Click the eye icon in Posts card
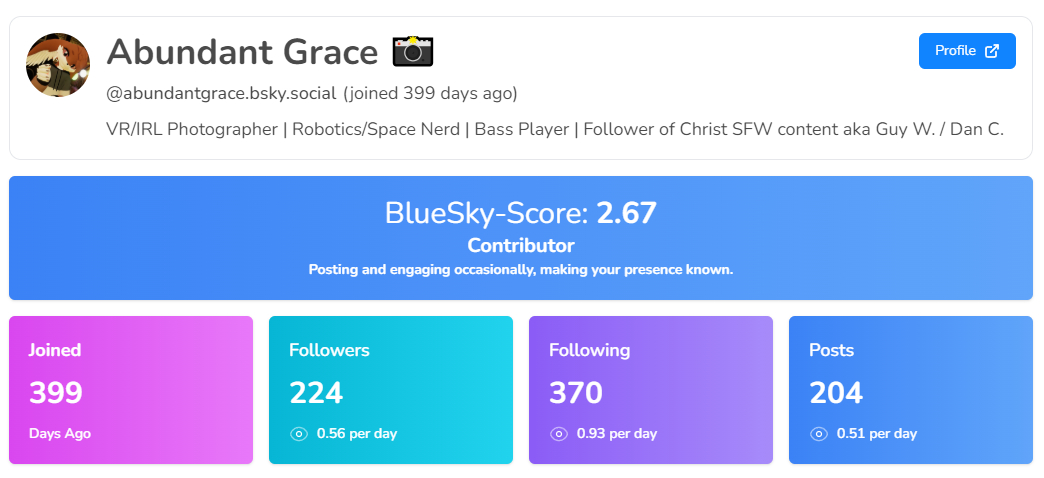This screenshot has height=478, width=1044. [818, 434]
